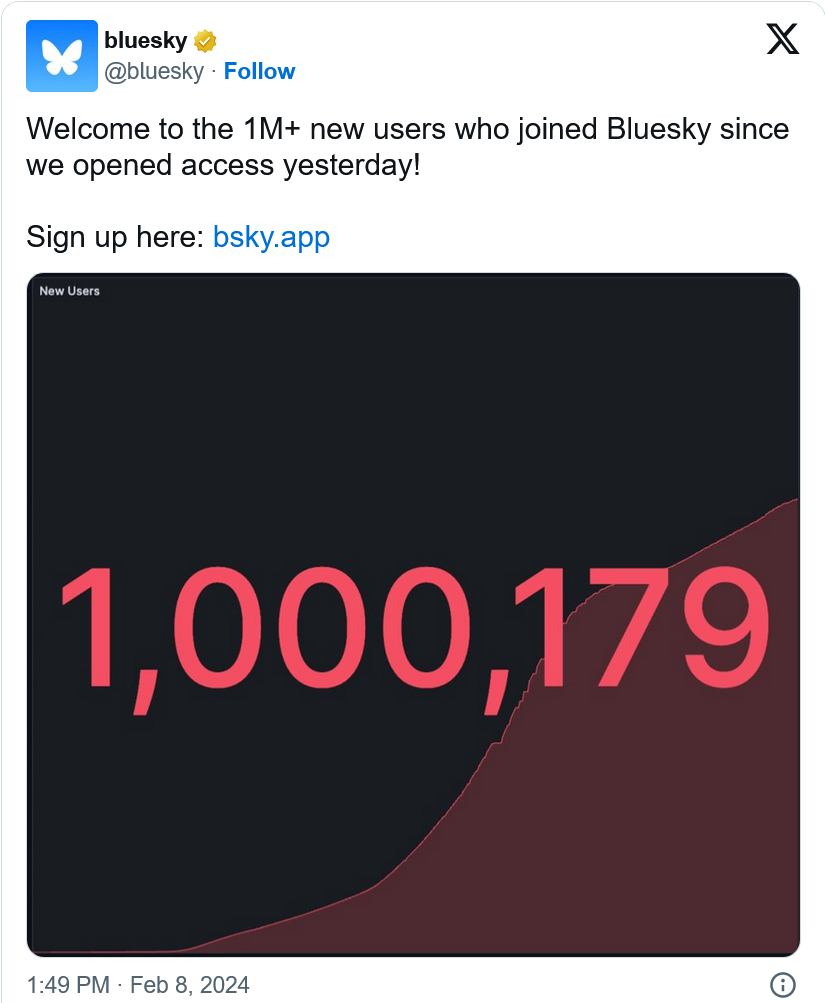Click the gold verified badge
The width and height of the screenshot is (825, 1003).
(205, 41)
